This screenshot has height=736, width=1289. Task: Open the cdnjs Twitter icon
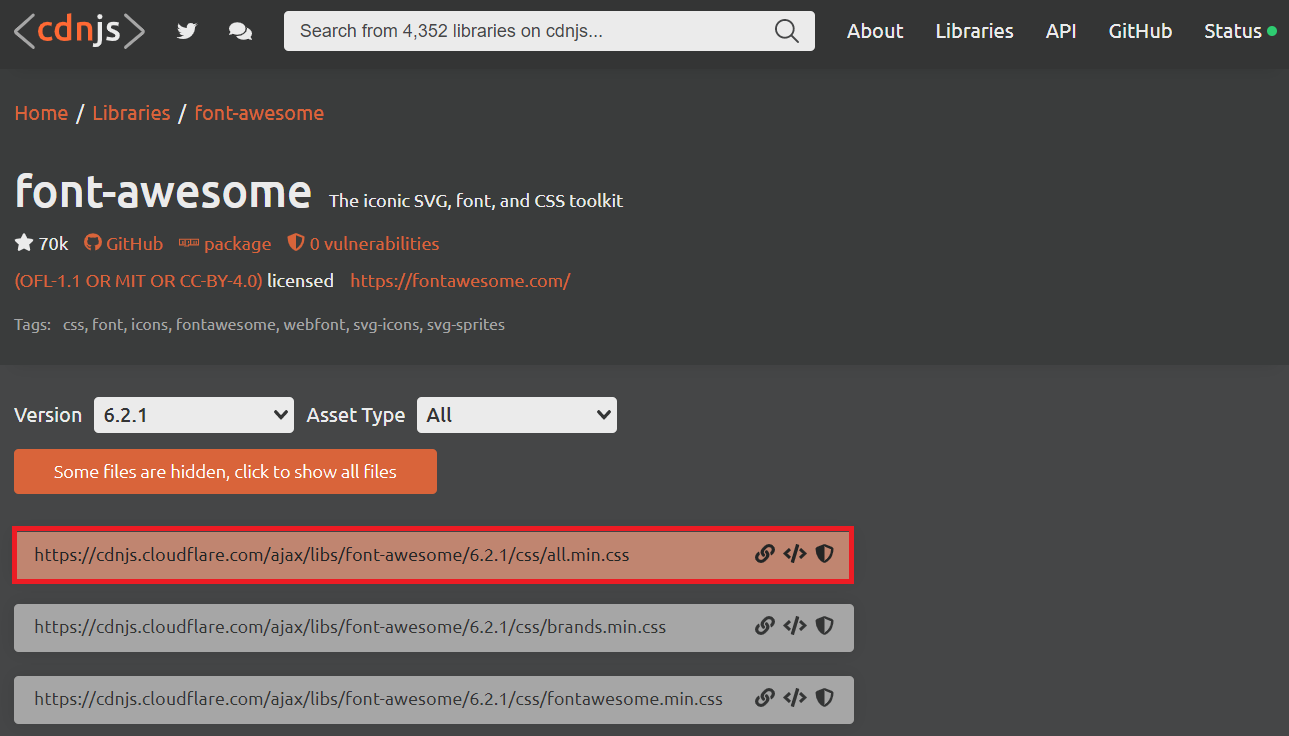187,31
